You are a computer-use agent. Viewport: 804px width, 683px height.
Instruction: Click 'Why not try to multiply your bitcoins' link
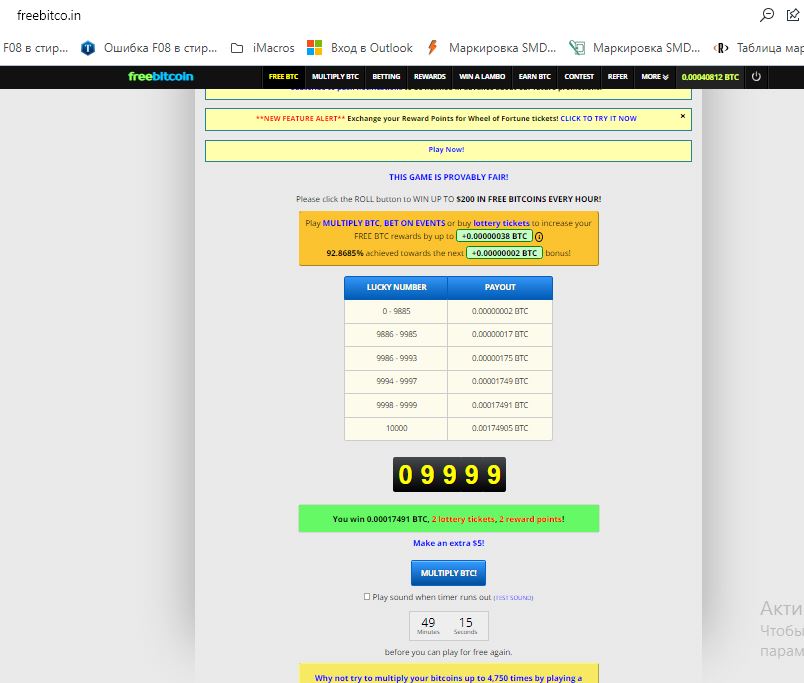pos(448,678)
